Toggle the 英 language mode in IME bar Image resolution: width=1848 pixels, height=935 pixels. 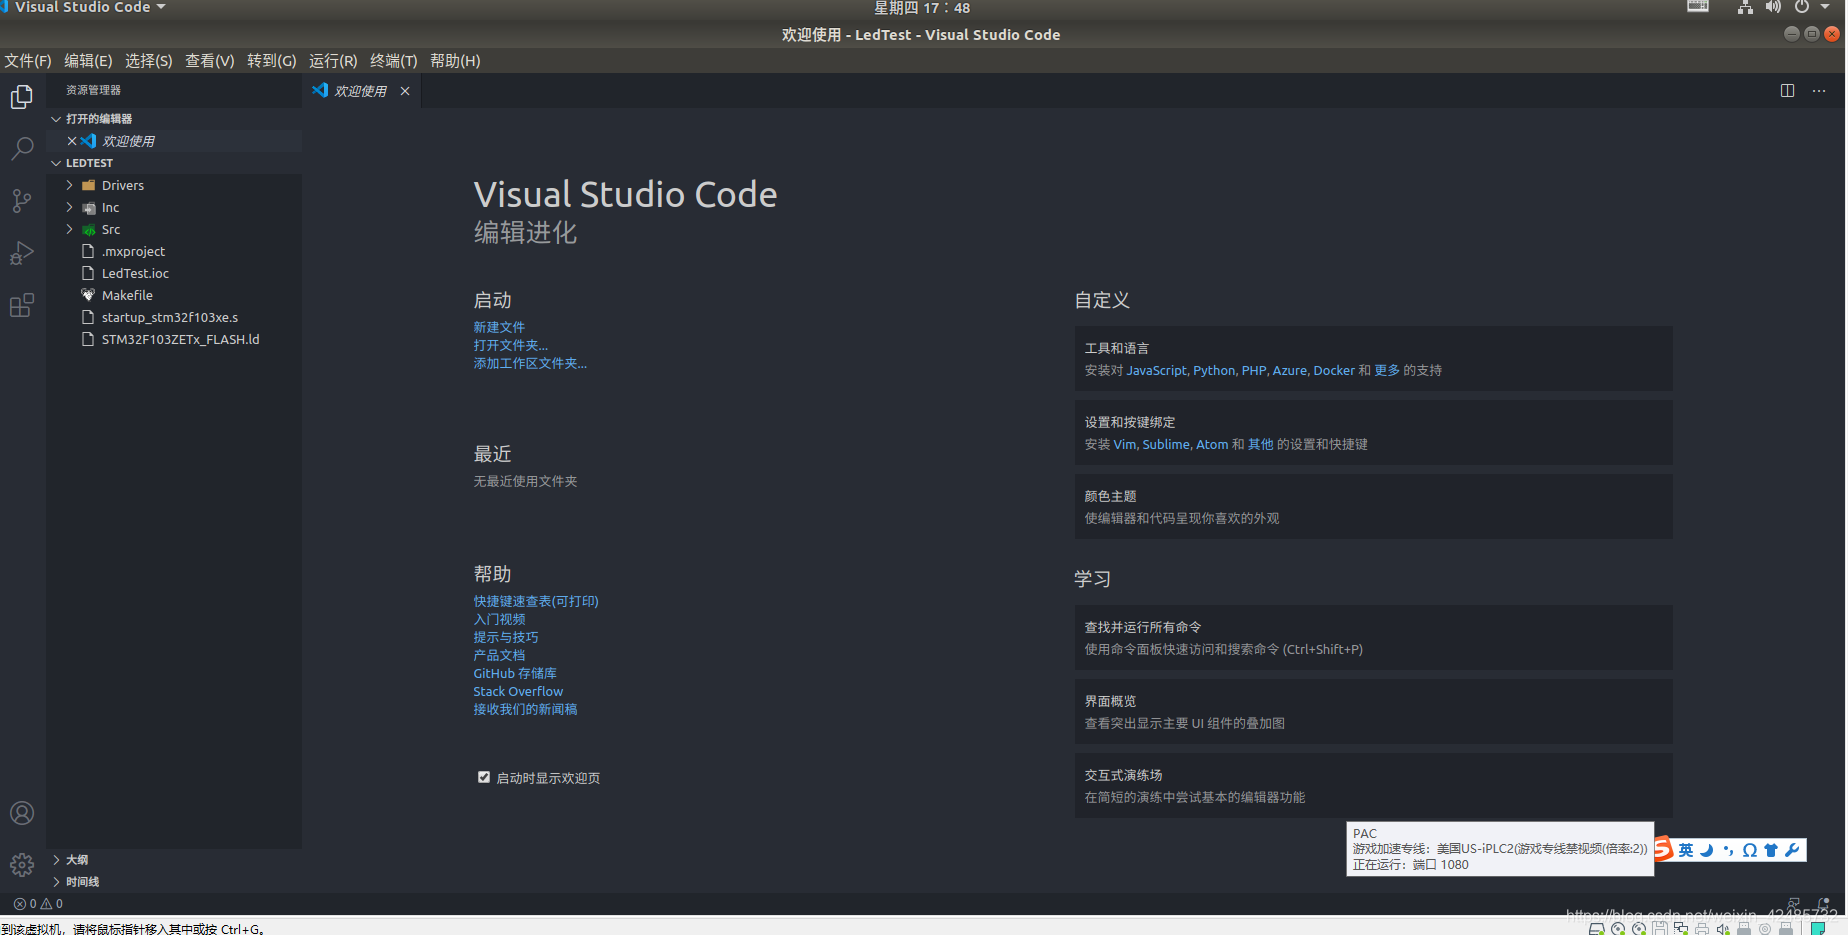1686,850
